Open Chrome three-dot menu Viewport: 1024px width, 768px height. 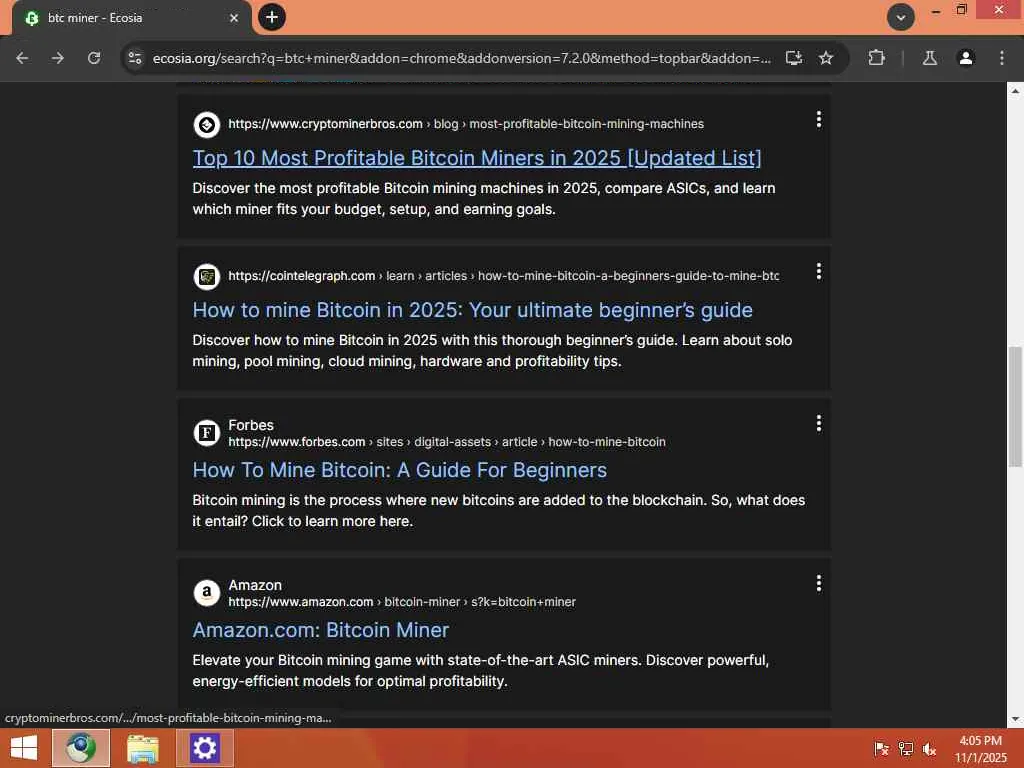[1002, 58]
